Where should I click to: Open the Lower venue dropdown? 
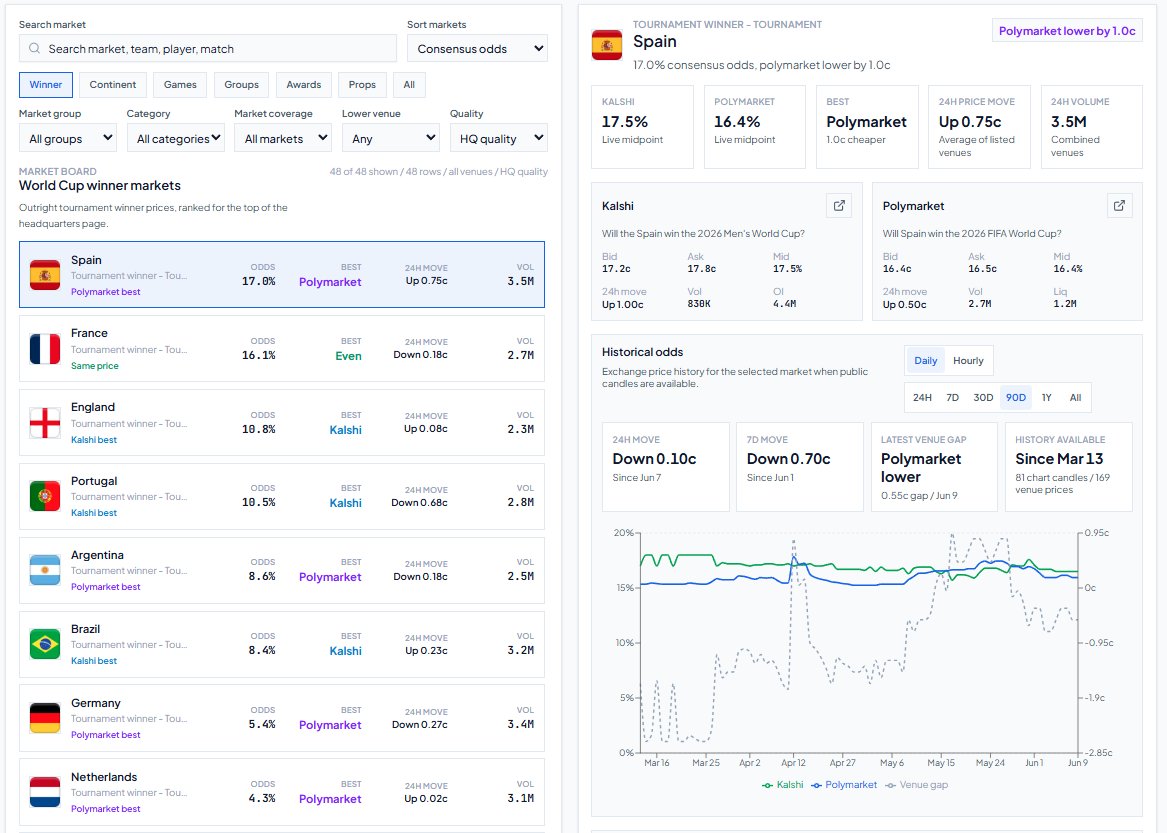coord(391,138)
